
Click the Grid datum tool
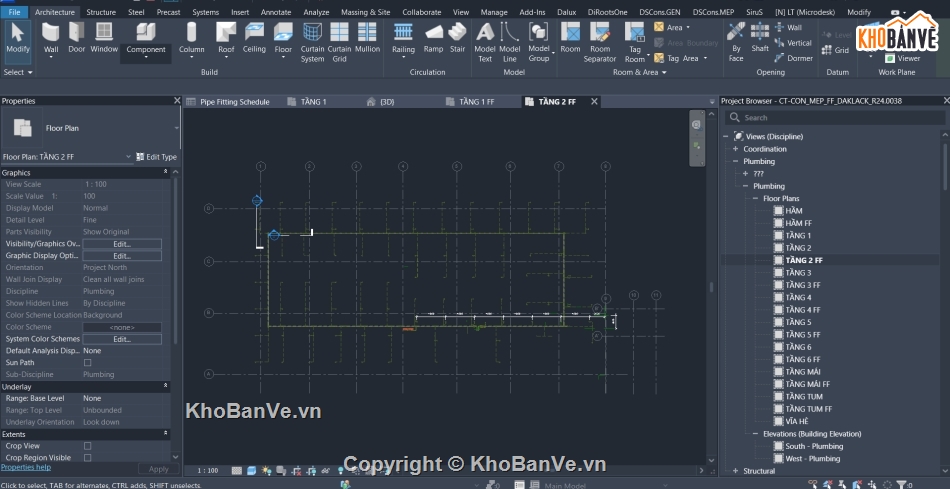tap(835, 50)
